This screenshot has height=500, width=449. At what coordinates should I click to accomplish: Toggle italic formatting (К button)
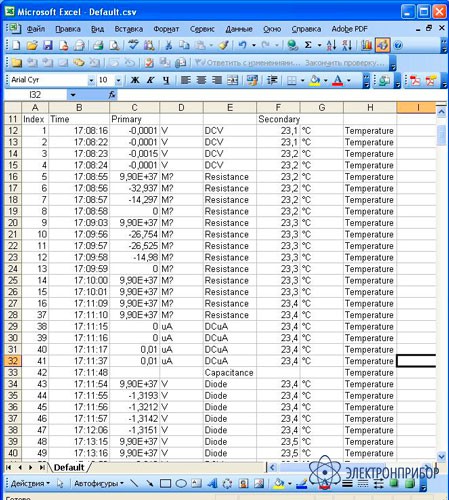150,80
